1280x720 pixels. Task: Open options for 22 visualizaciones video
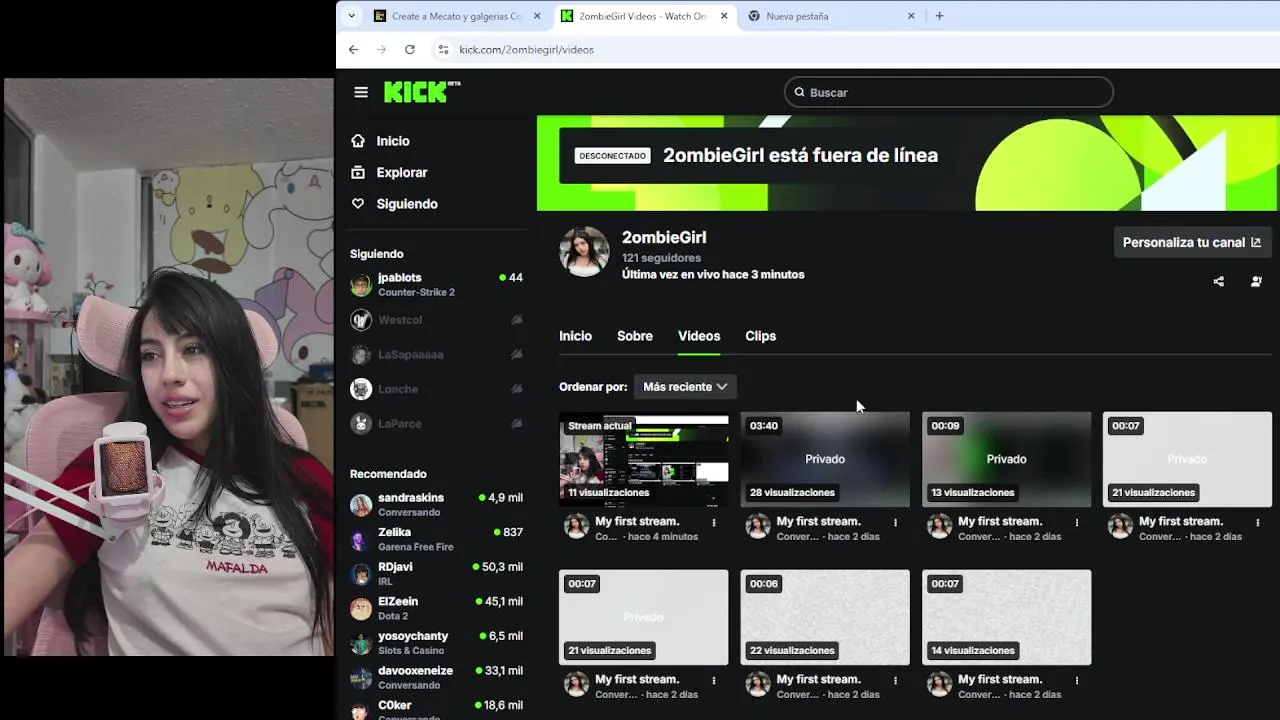point(895,680)
